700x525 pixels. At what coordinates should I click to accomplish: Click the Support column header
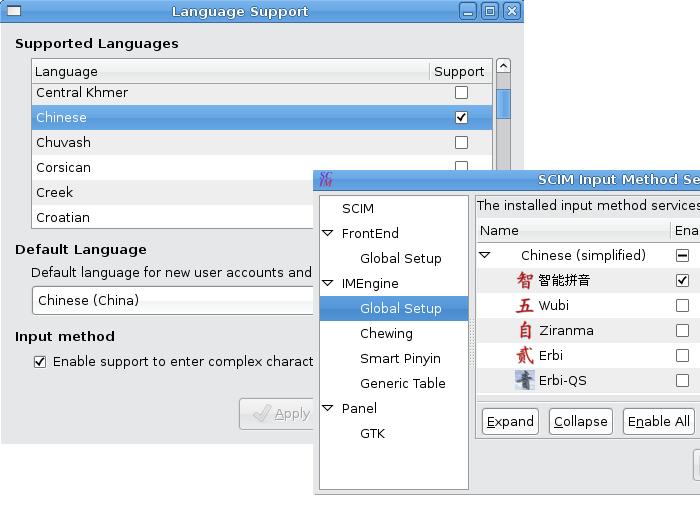coord(460,71)
